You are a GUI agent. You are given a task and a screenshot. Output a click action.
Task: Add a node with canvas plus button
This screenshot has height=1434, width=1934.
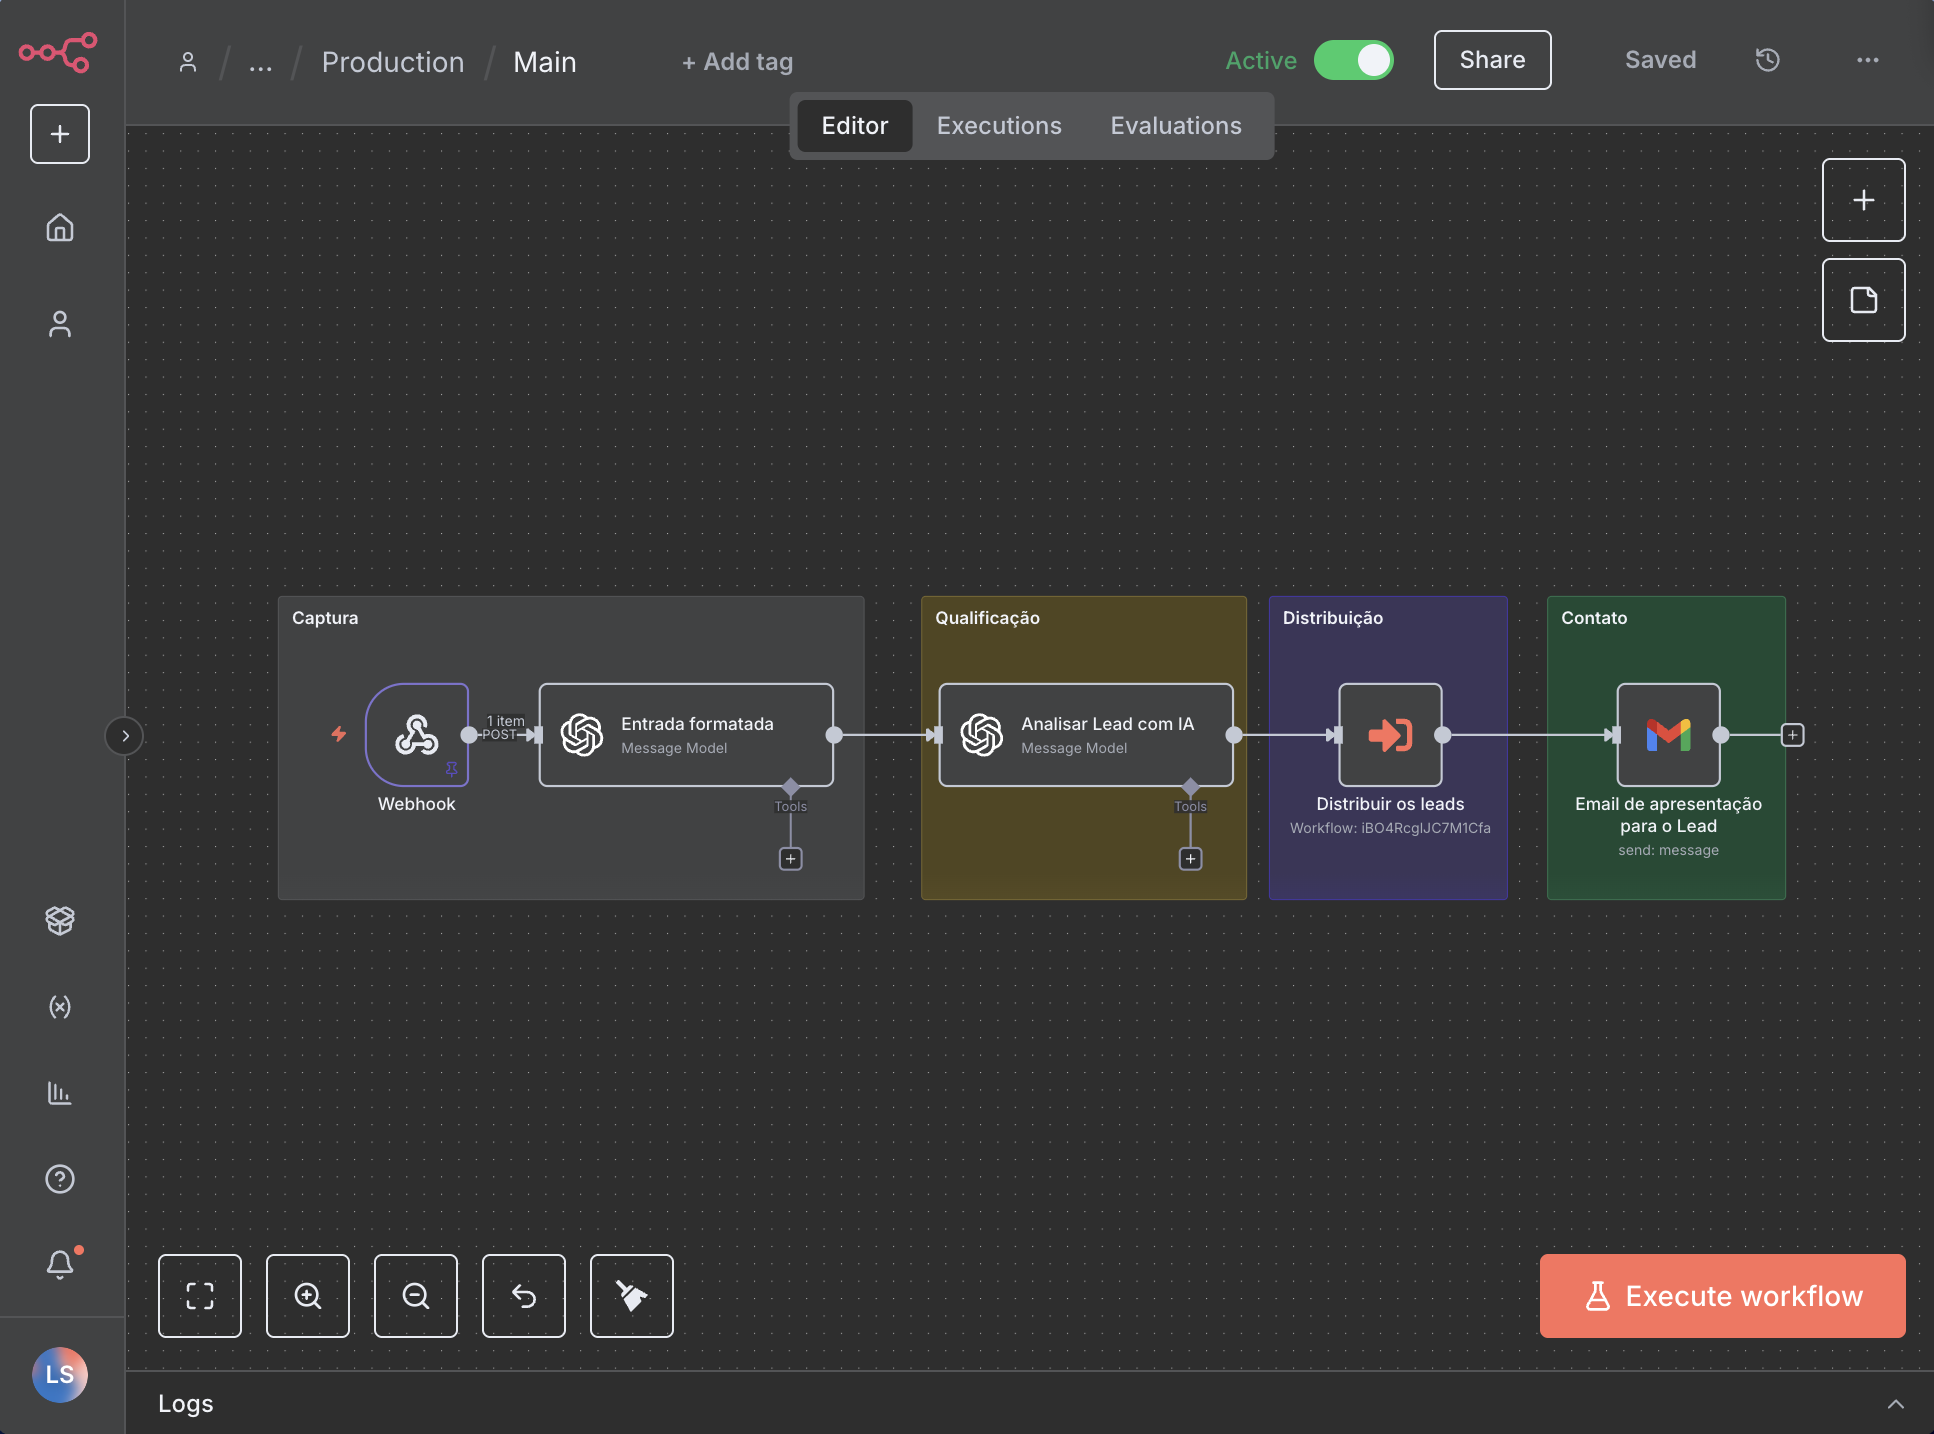point(1864,200)
